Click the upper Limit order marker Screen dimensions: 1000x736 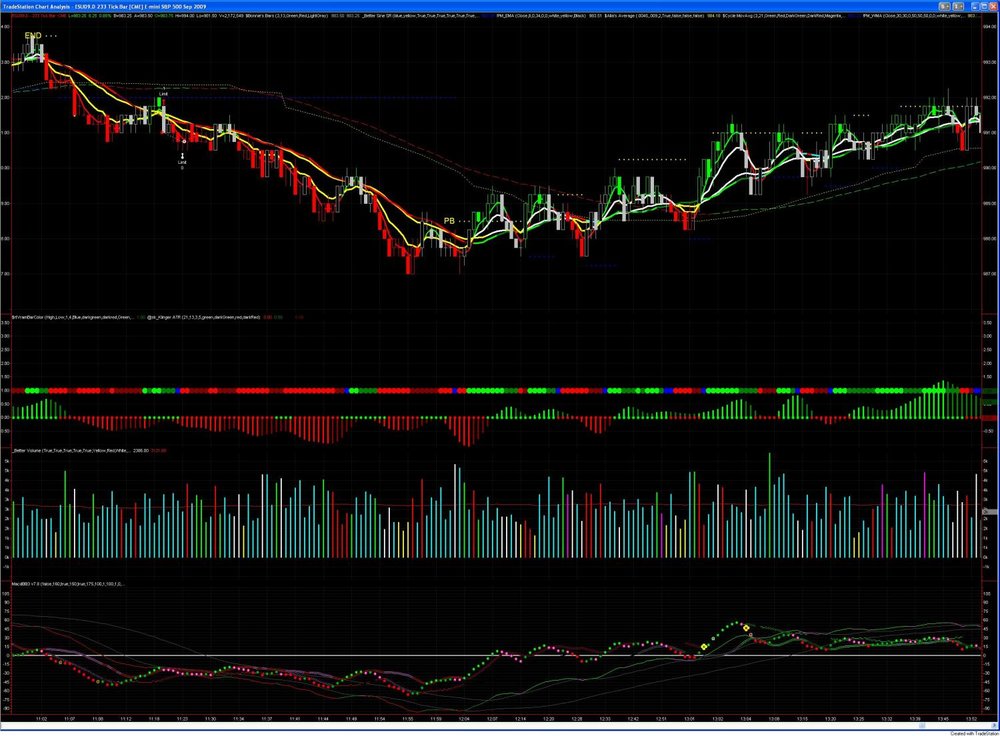(x=163, y=94)
